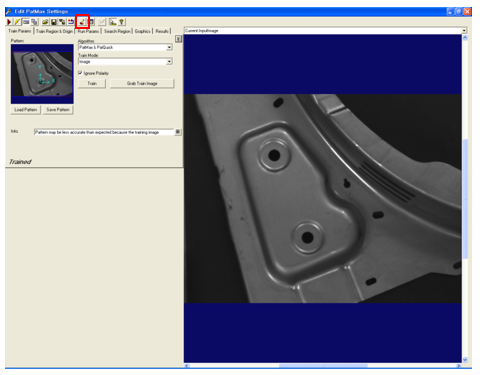Viewport: 480px width, 375px height.
Task: Click the floppy disk save icon
Action: tap(54, 22)
